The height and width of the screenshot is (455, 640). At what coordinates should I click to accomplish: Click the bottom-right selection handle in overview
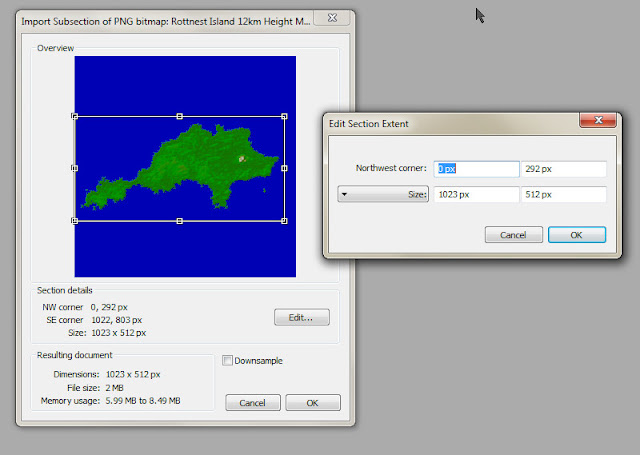point(284,221)
